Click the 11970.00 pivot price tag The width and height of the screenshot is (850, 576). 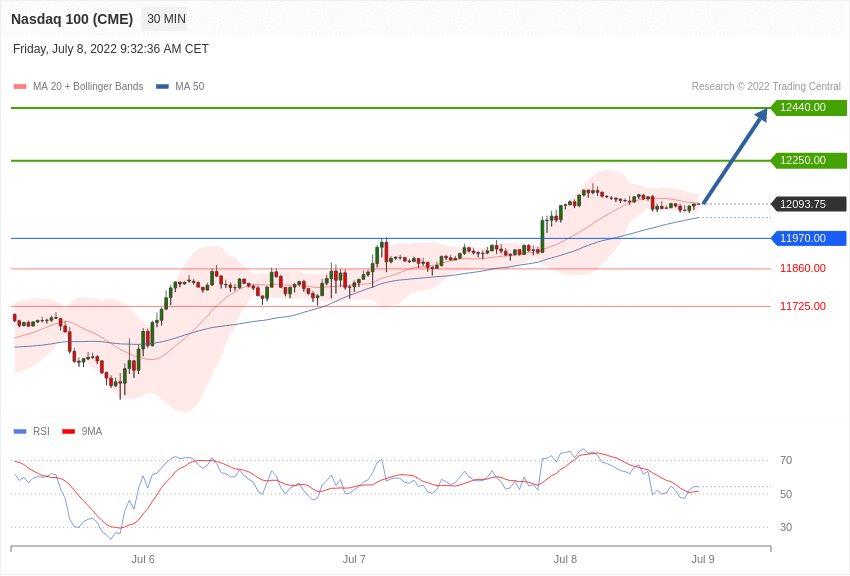808,238
